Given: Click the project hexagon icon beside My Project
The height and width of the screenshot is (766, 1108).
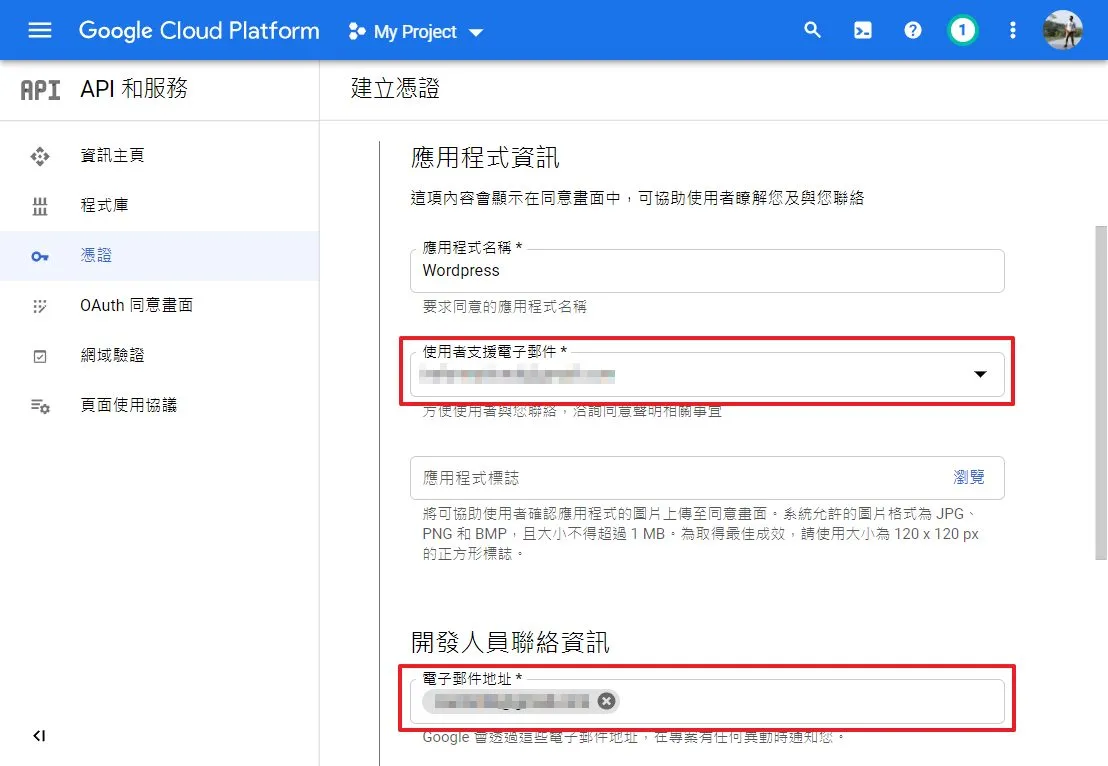Looking at the screenshot, I should 357,32.
